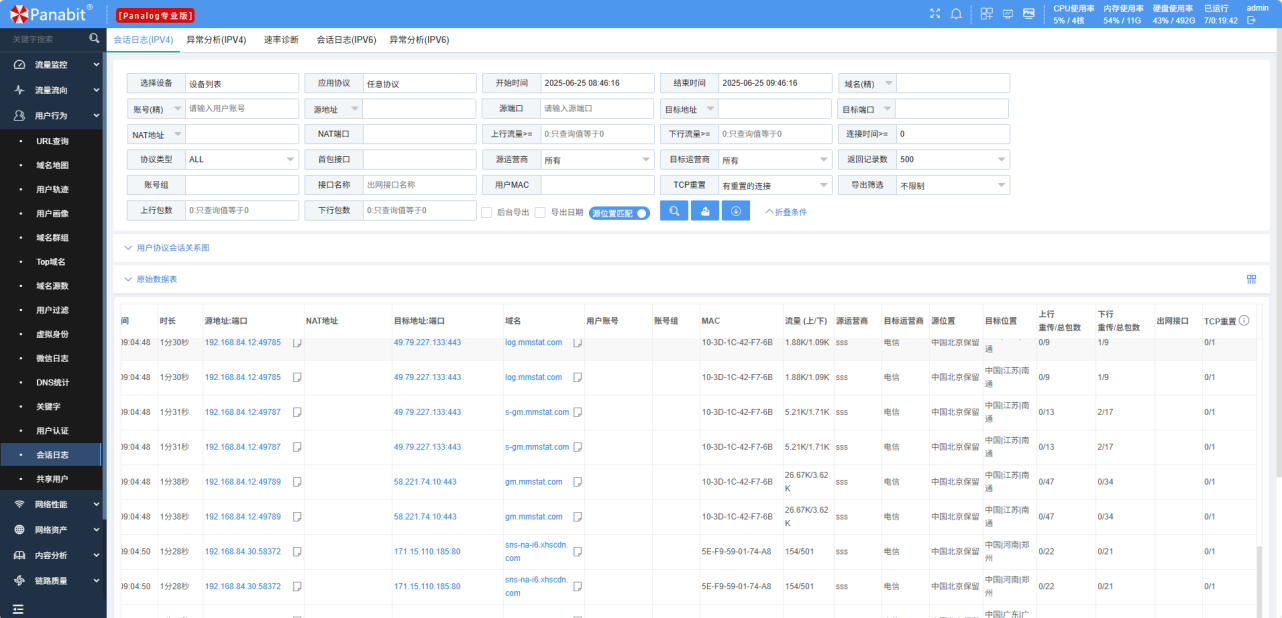Switch to 会话日志(IPV6) tab
Viewport: 1282px width, 618px height.
346,40
